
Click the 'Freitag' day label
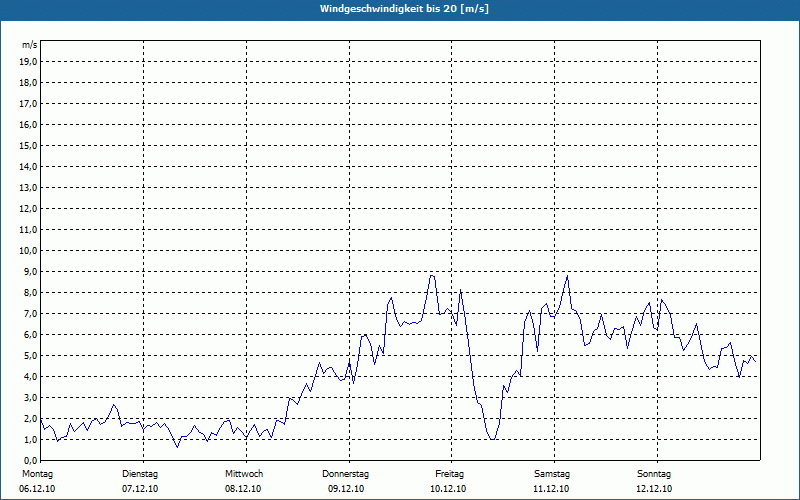[x=449, y=474]
